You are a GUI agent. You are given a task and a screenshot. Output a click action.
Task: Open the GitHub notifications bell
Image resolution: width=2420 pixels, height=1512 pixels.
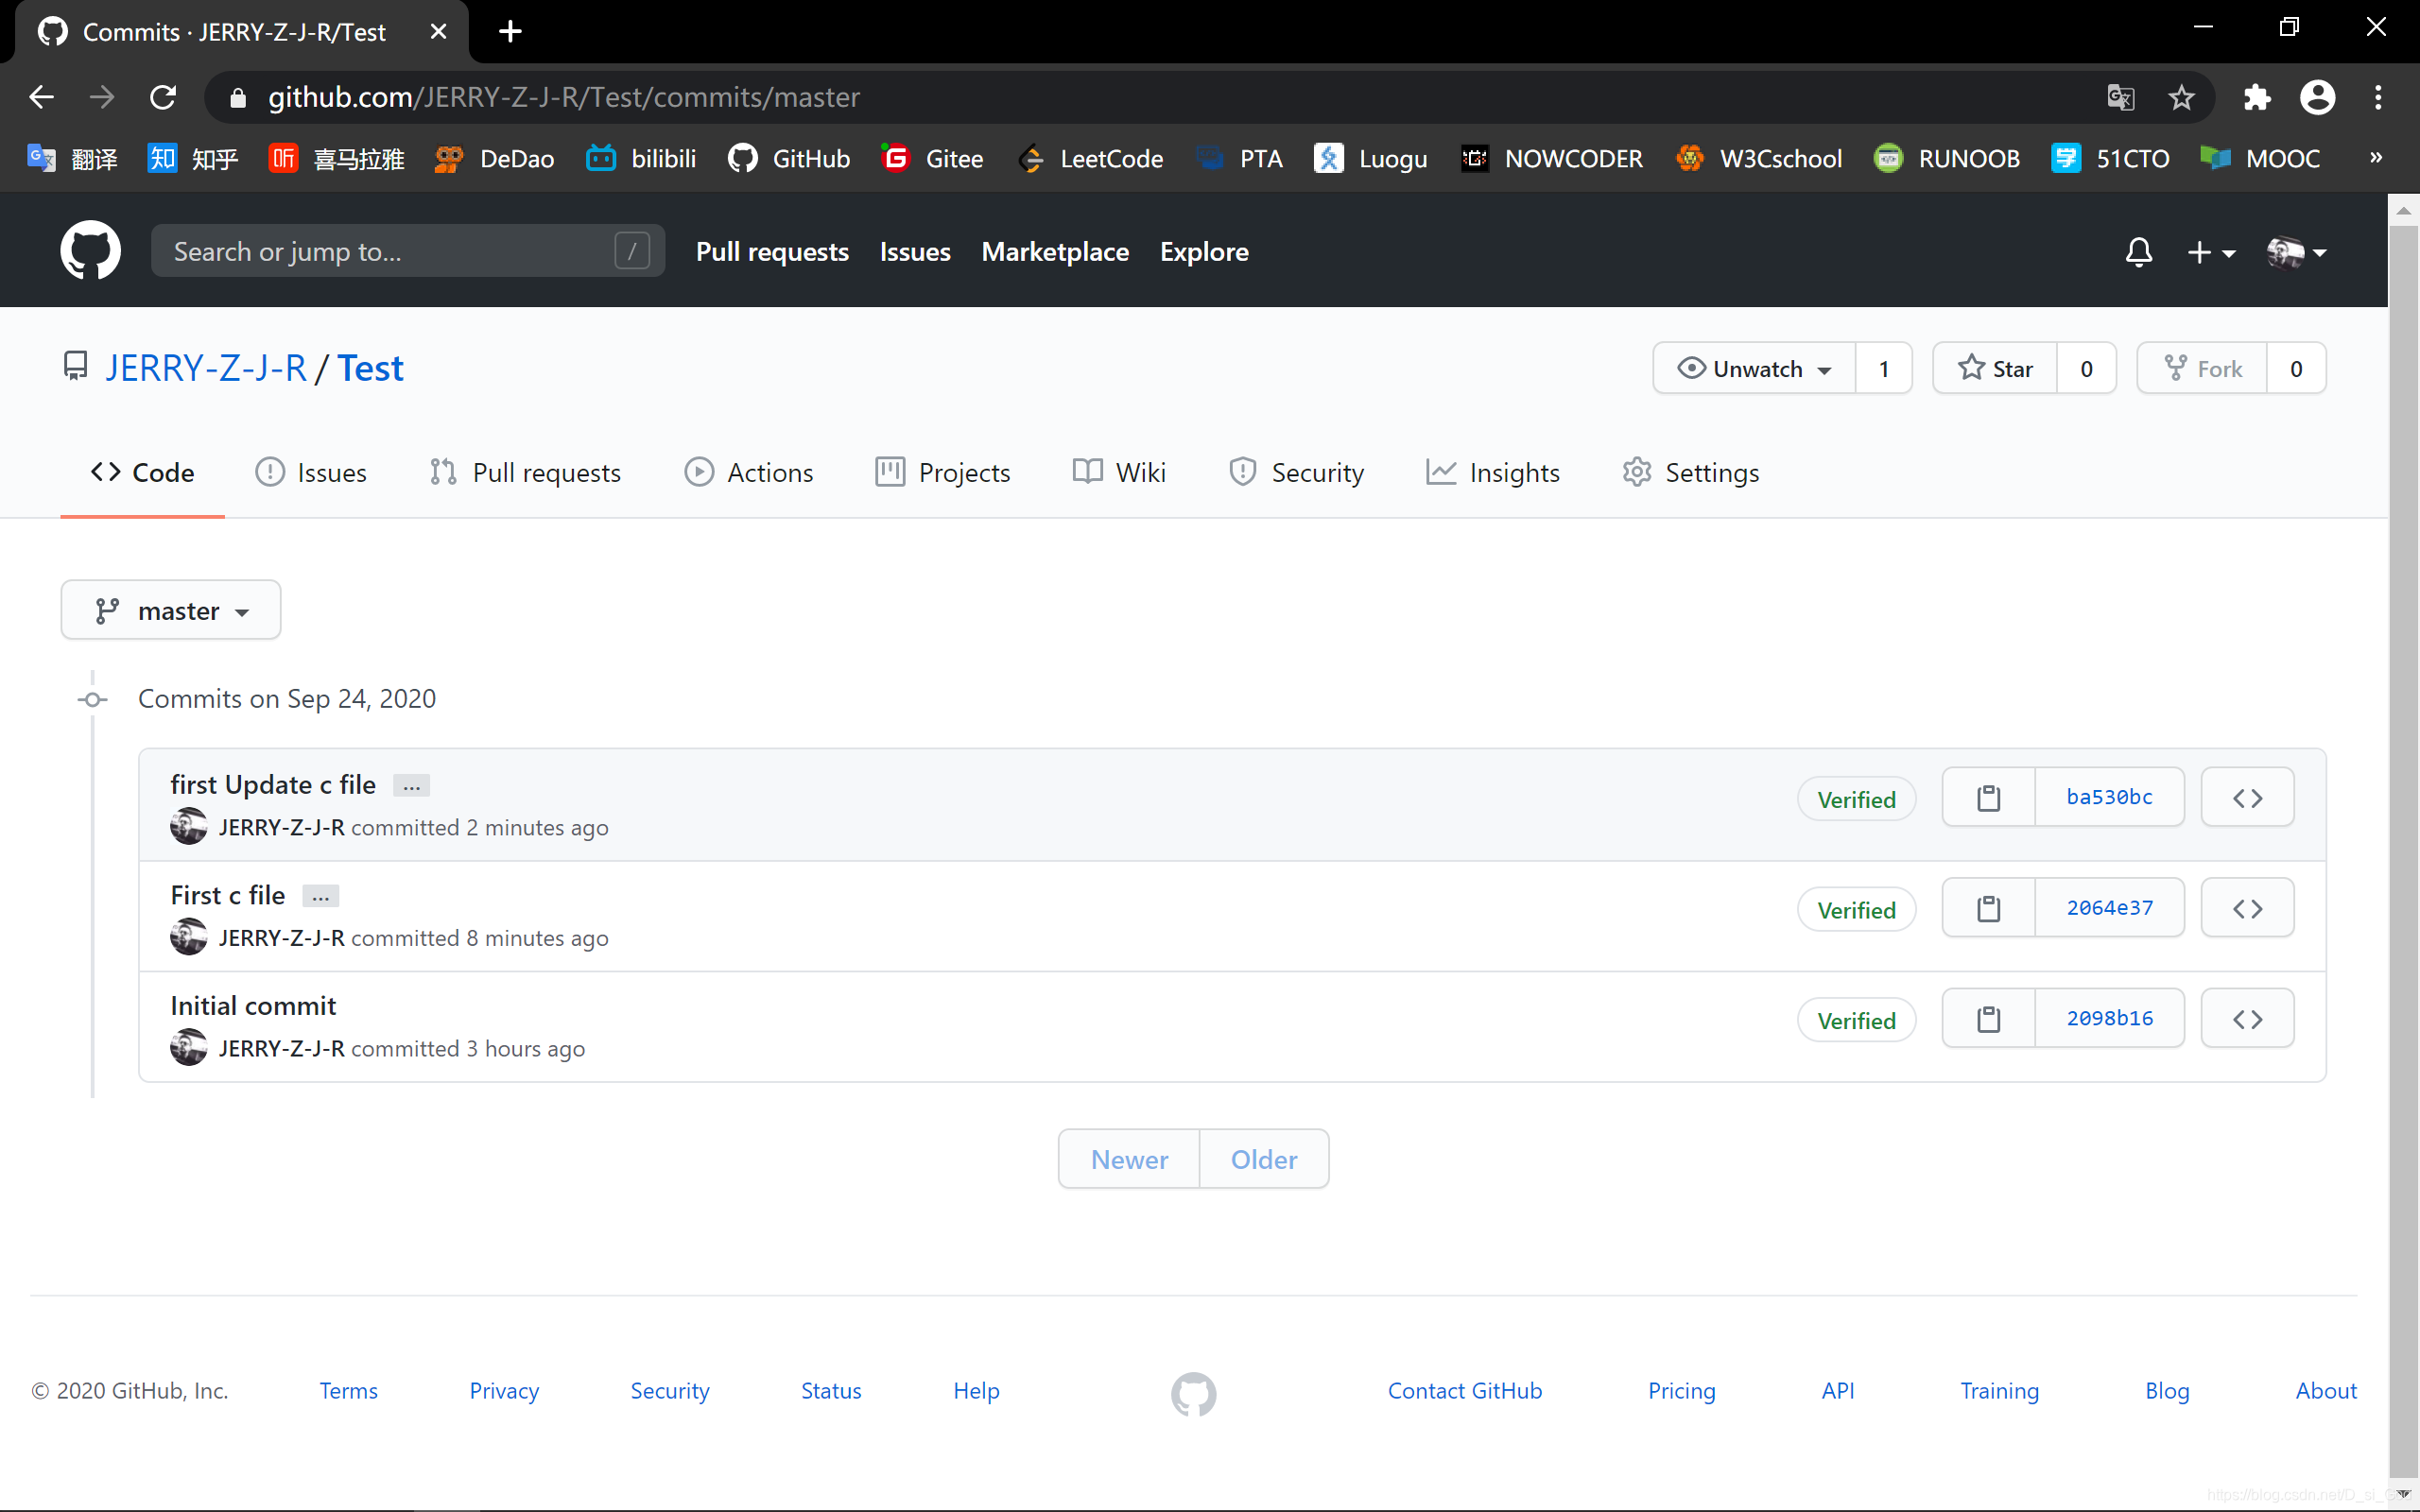point(2138,252)
